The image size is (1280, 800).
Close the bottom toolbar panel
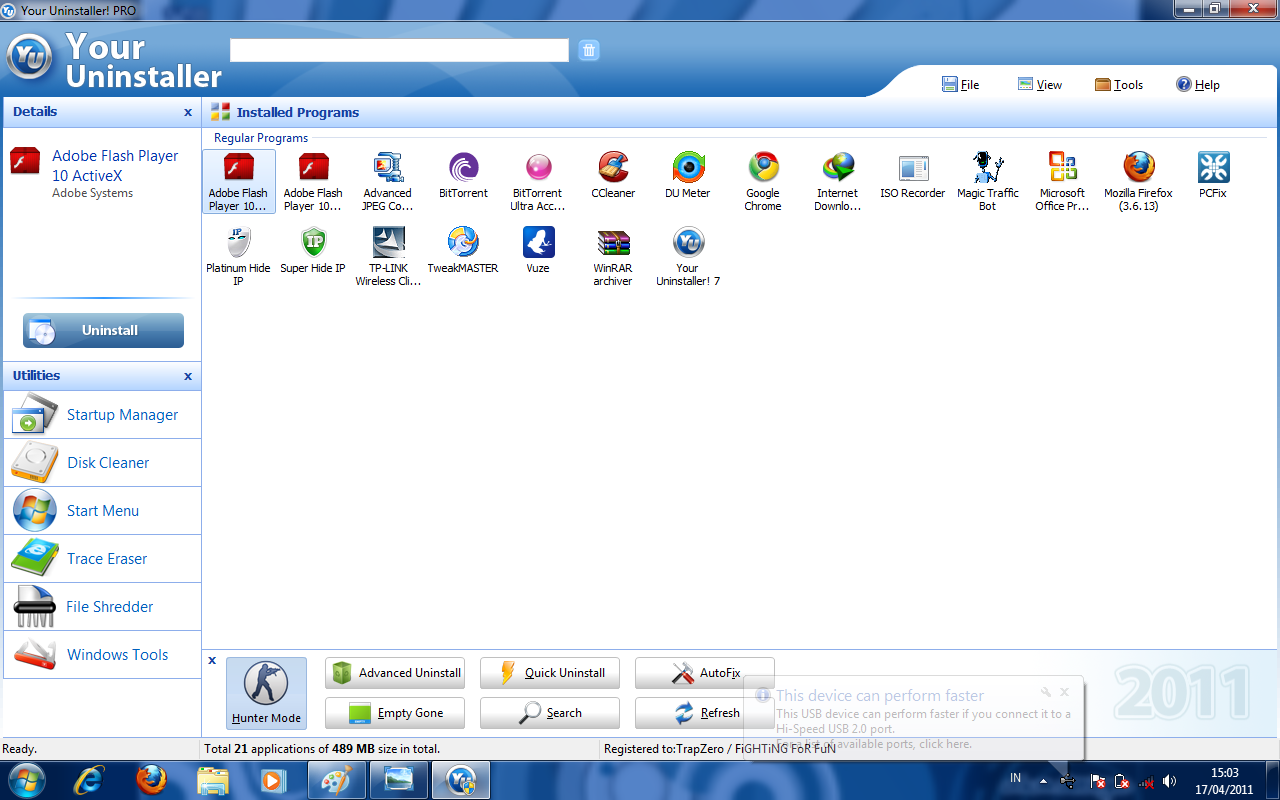click(212, 660)
